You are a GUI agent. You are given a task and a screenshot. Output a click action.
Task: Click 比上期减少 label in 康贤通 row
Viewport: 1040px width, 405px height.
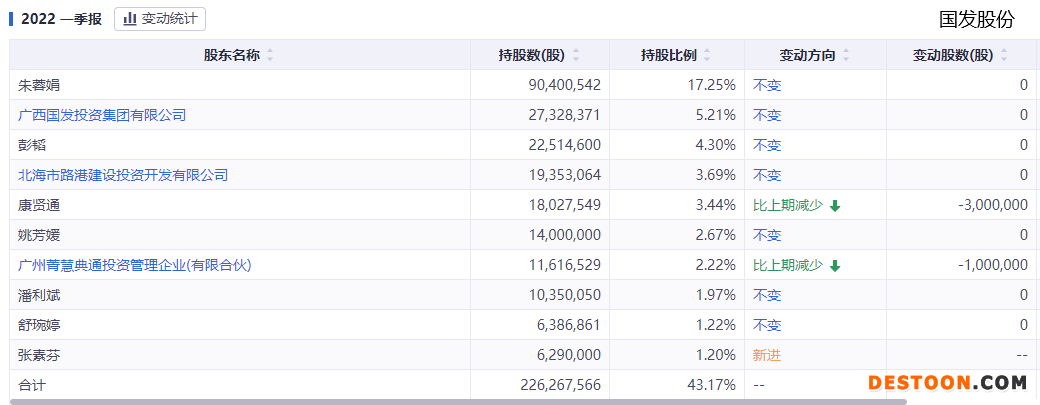(788, 205)
